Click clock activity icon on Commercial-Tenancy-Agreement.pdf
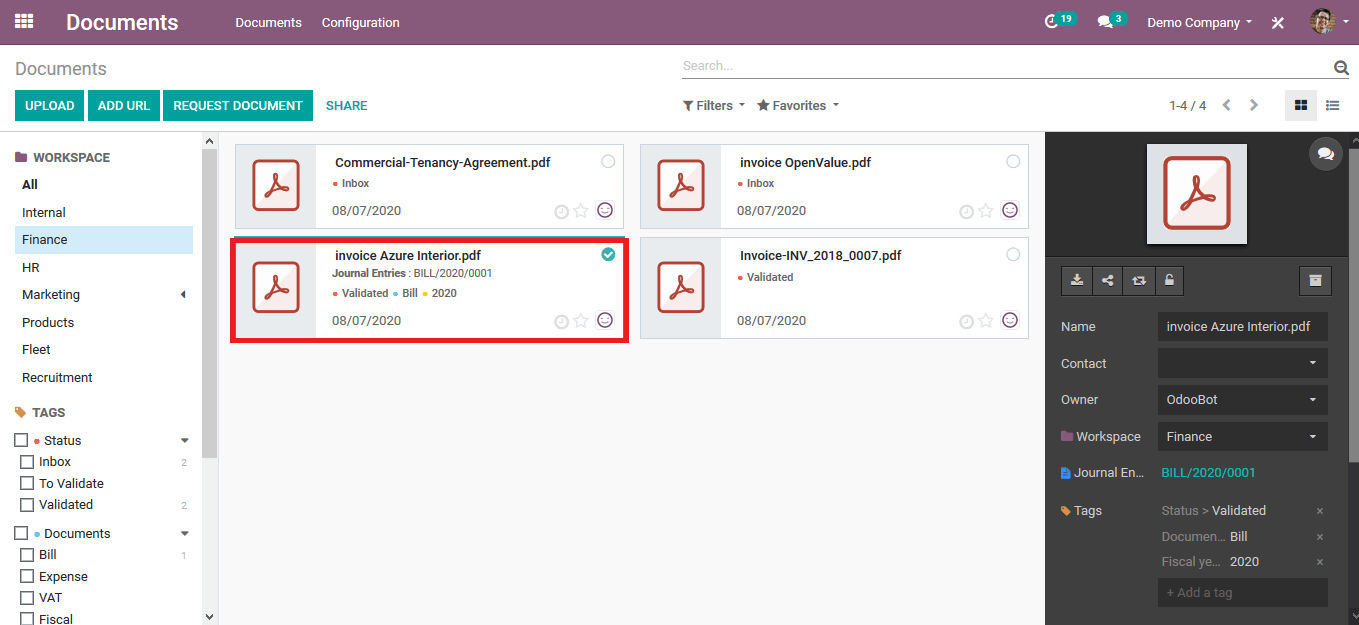Viewport: 1359px width, 625px height. click(561, 211)
